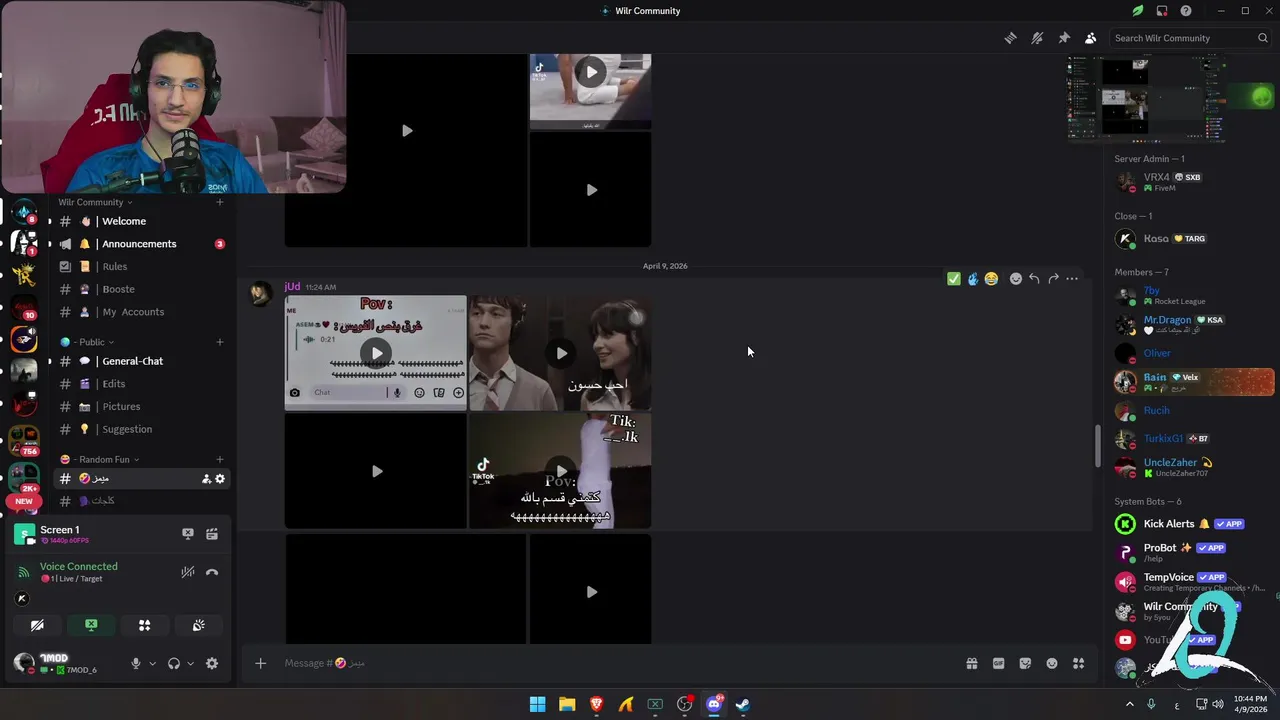Open the Activities button in voice panel
The height and width of the screenshot is (720, 1280).
click(145, 625)
